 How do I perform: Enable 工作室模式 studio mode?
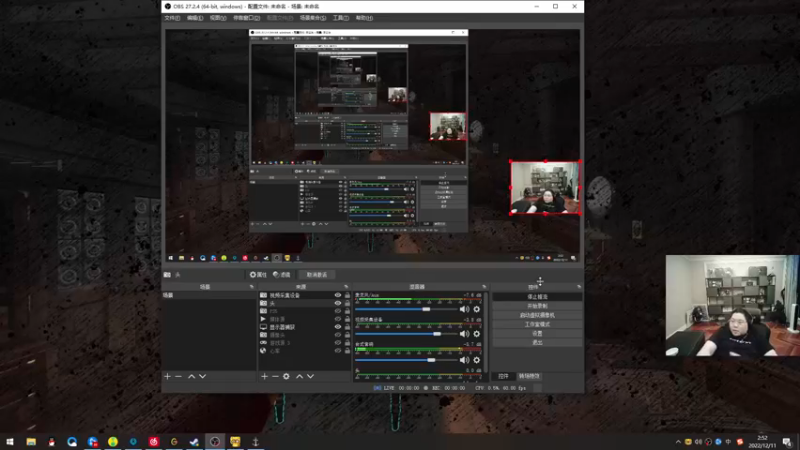[537, 324]
